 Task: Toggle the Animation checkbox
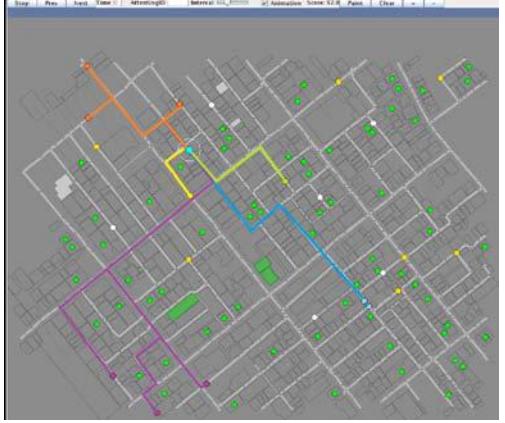click(264, 3)
